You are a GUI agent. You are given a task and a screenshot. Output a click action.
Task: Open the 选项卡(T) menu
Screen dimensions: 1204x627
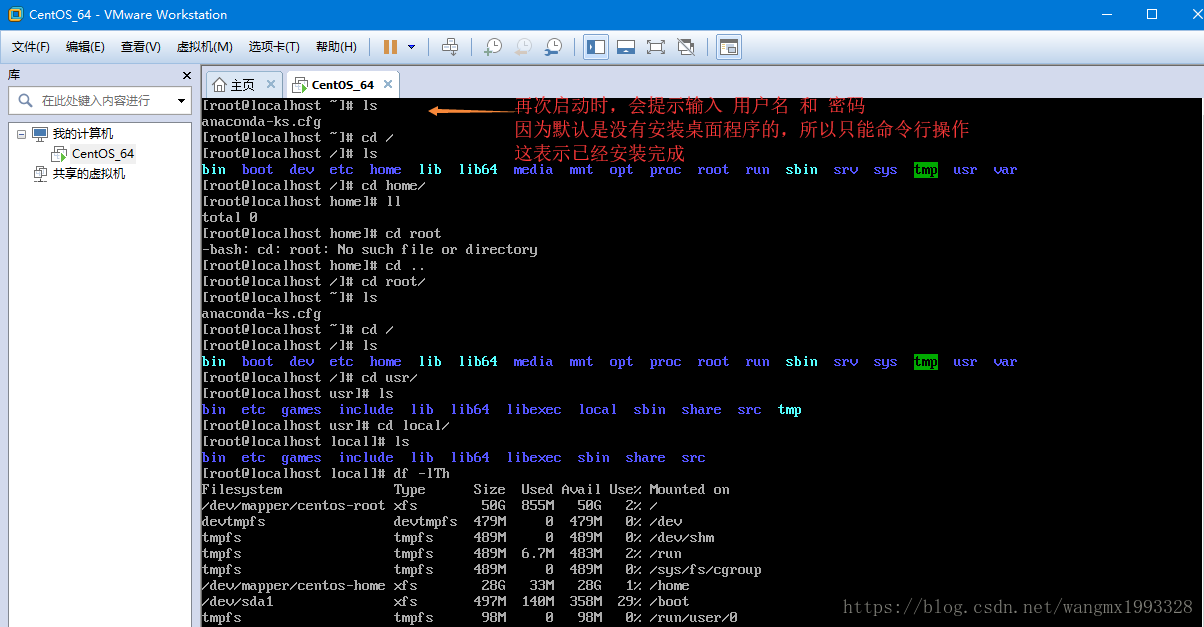[274, 47]
